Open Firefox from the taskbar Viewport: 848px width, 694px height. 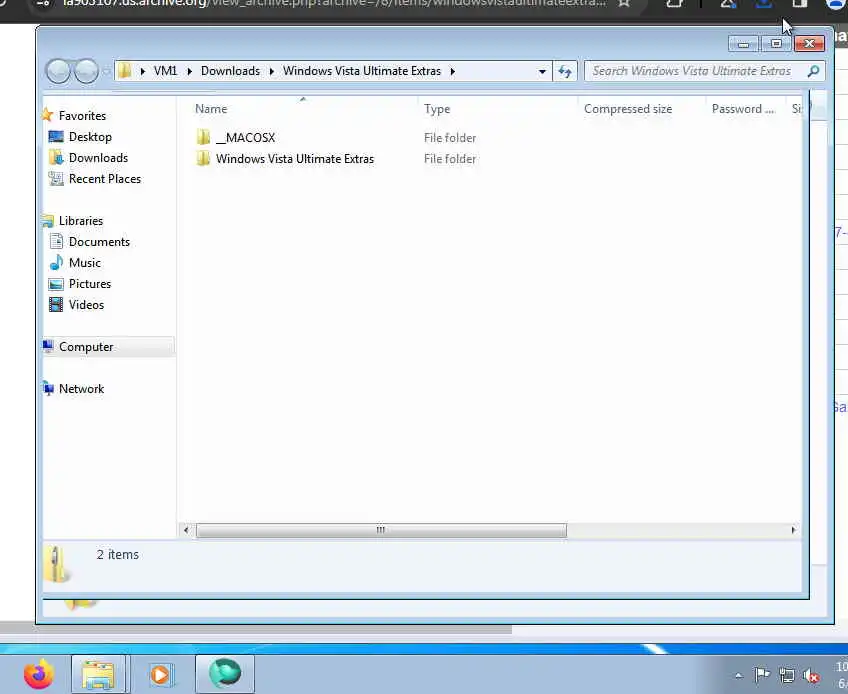click(x=39, y=675)
